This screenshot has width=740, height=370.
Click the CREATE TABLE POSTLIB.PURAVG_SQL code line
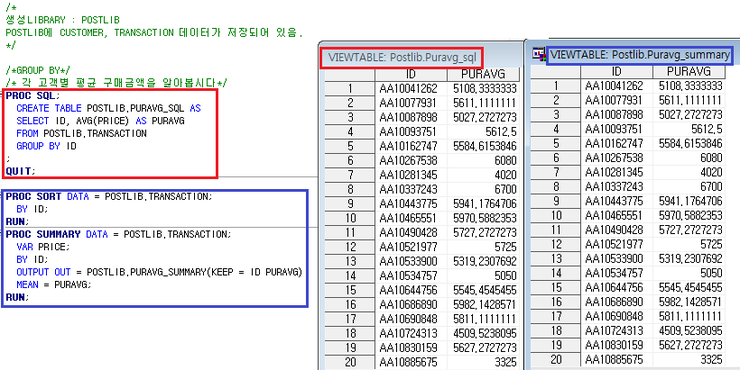point(109,109)
